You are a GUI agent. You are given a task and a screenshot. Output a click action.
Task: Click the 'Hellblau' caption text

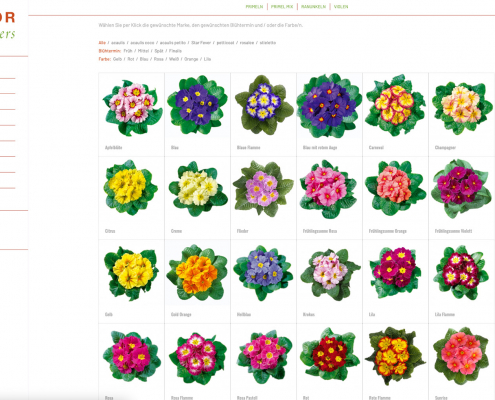point(244,314)
